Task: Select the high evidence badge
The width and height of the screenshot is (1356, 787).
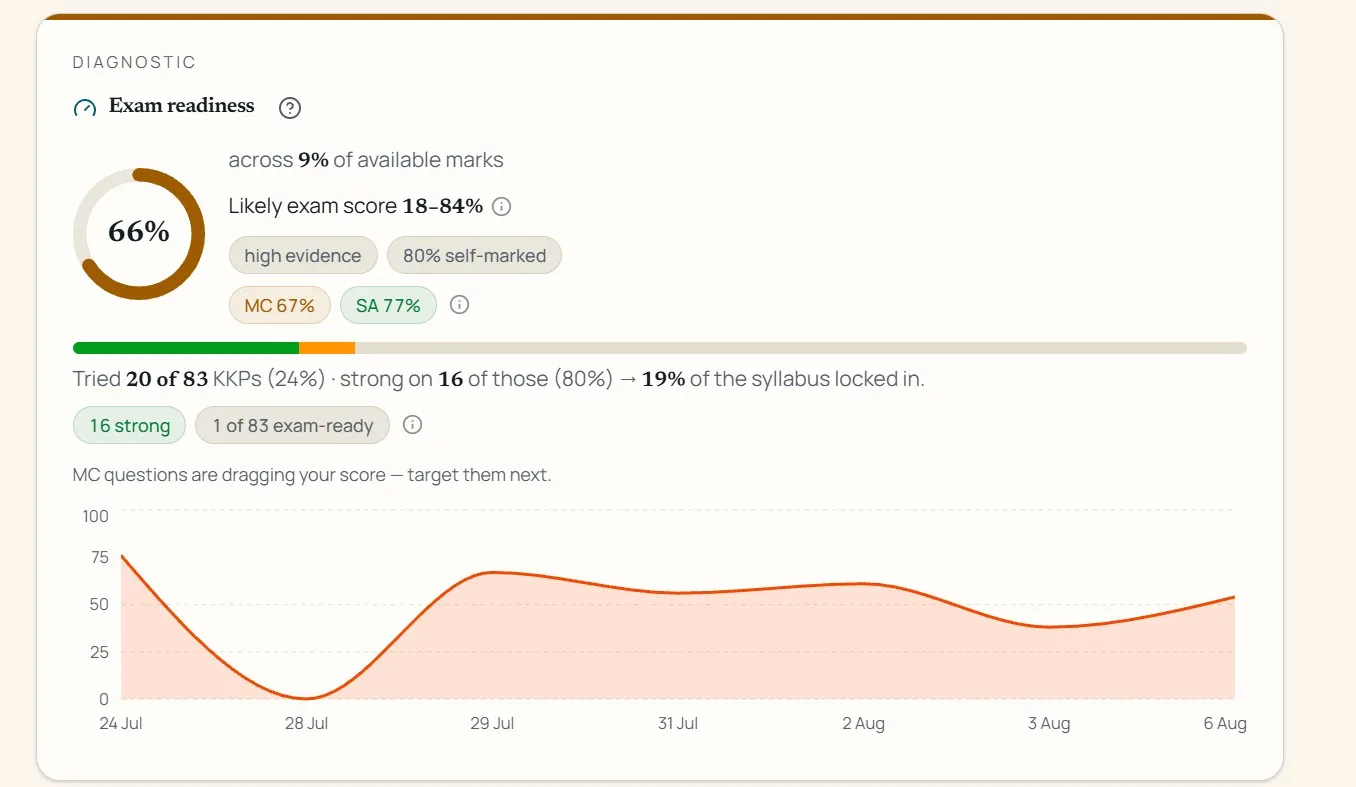Action: click(x=303, y=255)
